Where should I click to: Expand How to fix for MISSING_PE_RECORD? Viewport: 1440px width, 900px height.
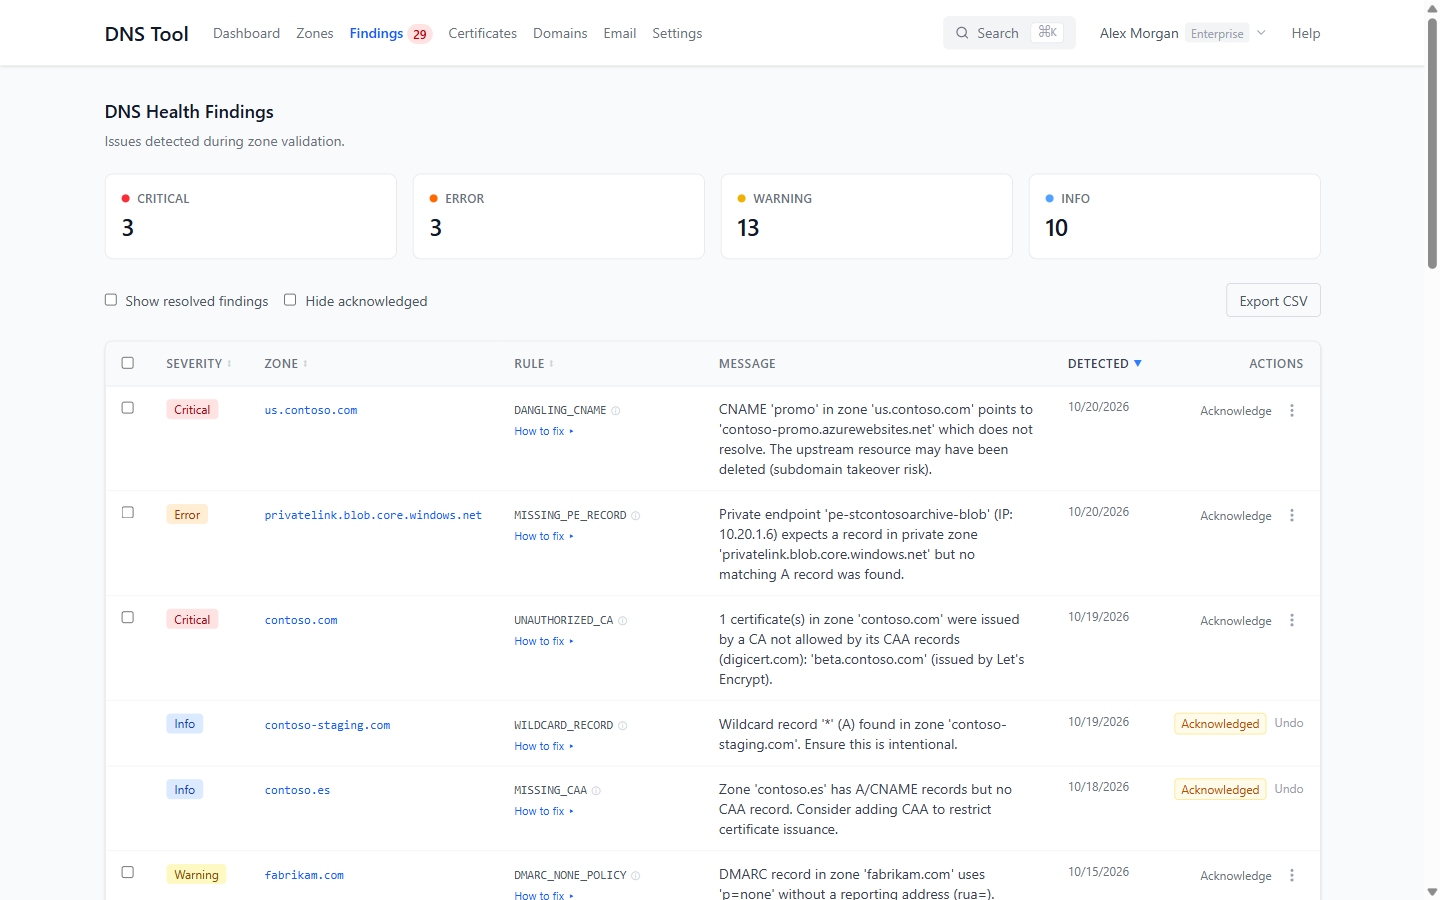(x=544, y=537)
